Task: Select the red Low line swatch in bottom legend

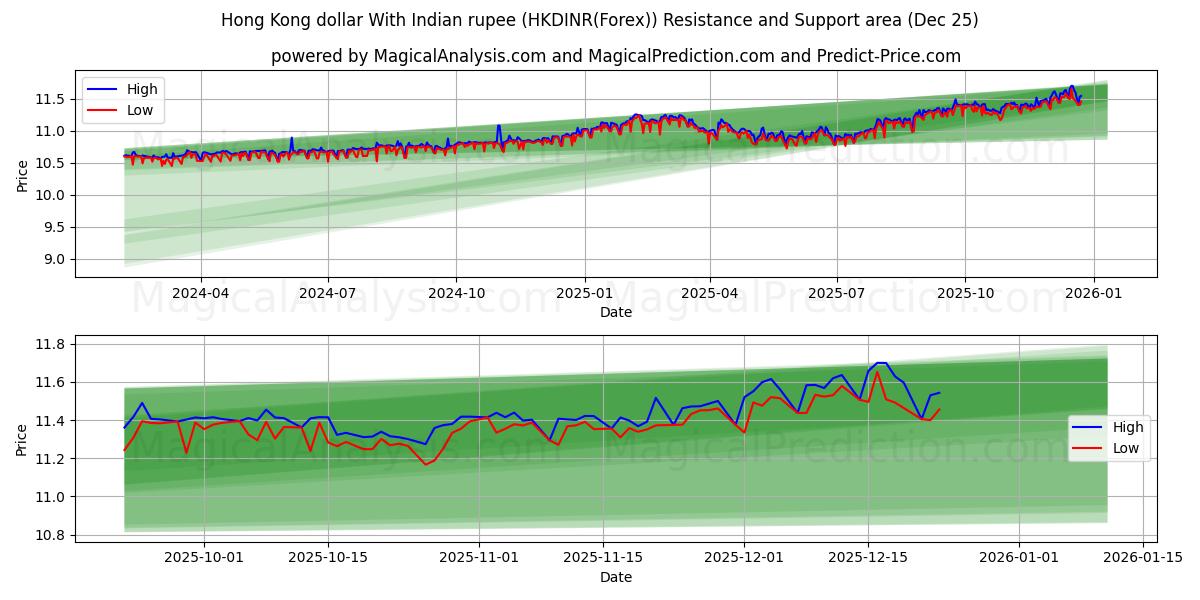Action: click(1086, 446)
